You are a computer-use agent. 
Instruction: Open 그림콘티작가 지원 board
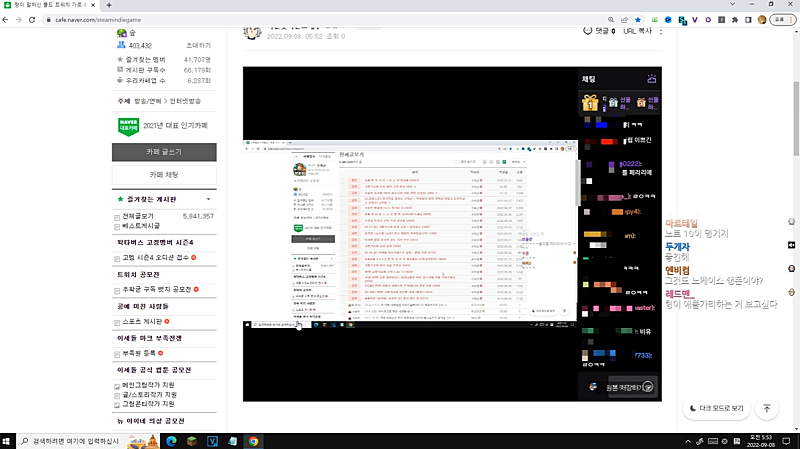tap(148, 404)
